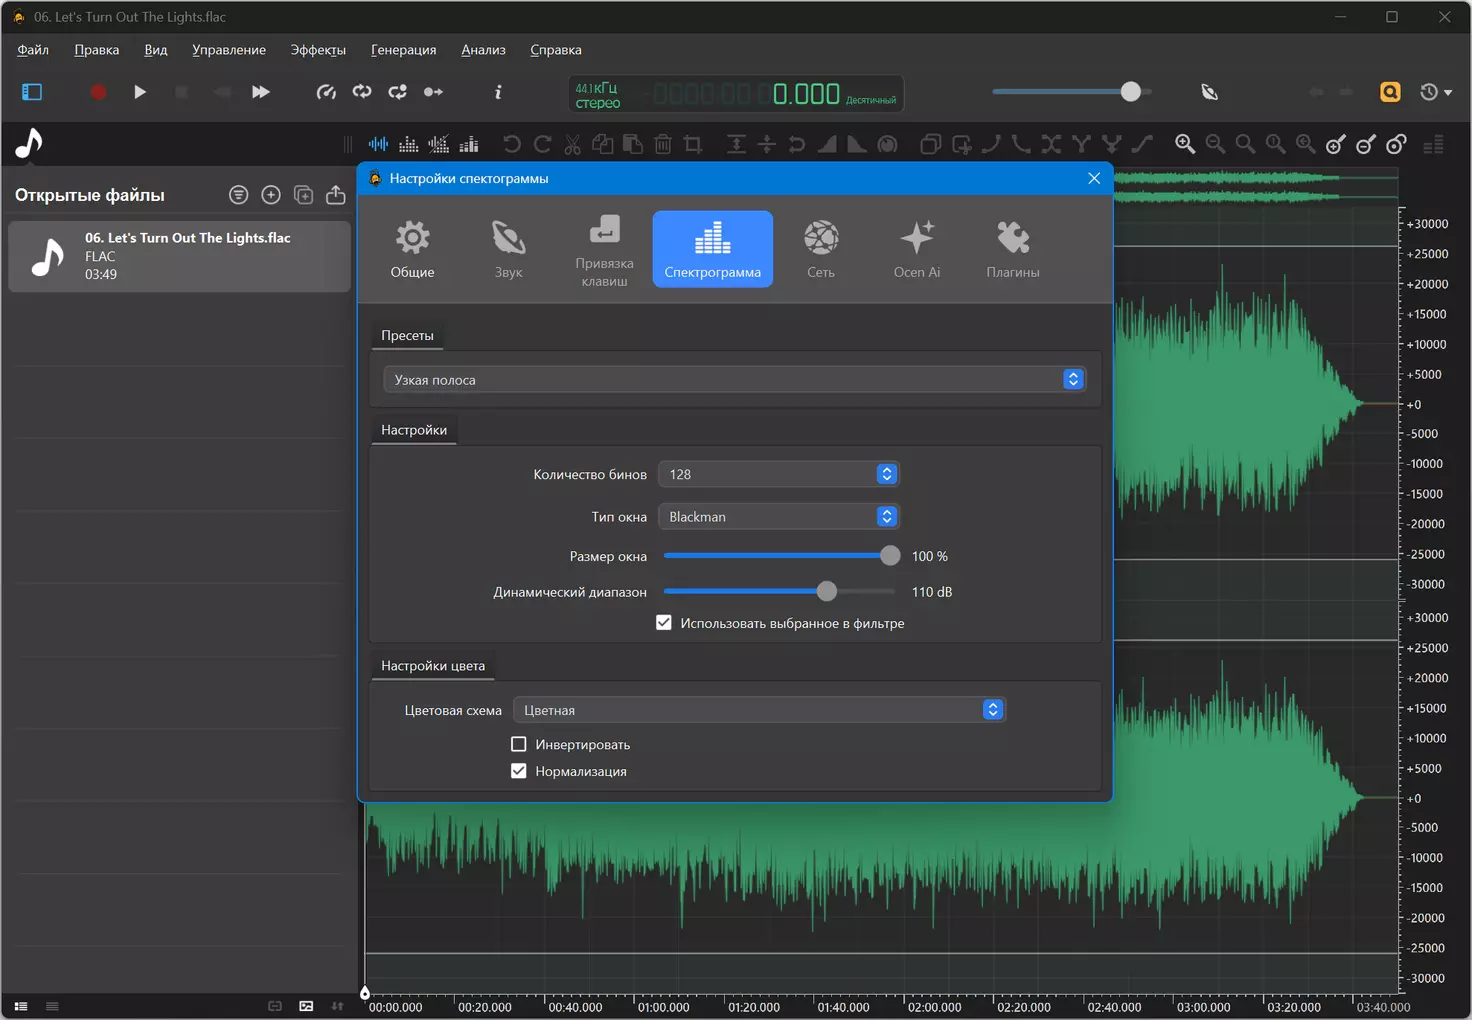The width and height of the screenshot is (1472, 1020).
Task: Click the fast forward button
Action: (260, 92)
